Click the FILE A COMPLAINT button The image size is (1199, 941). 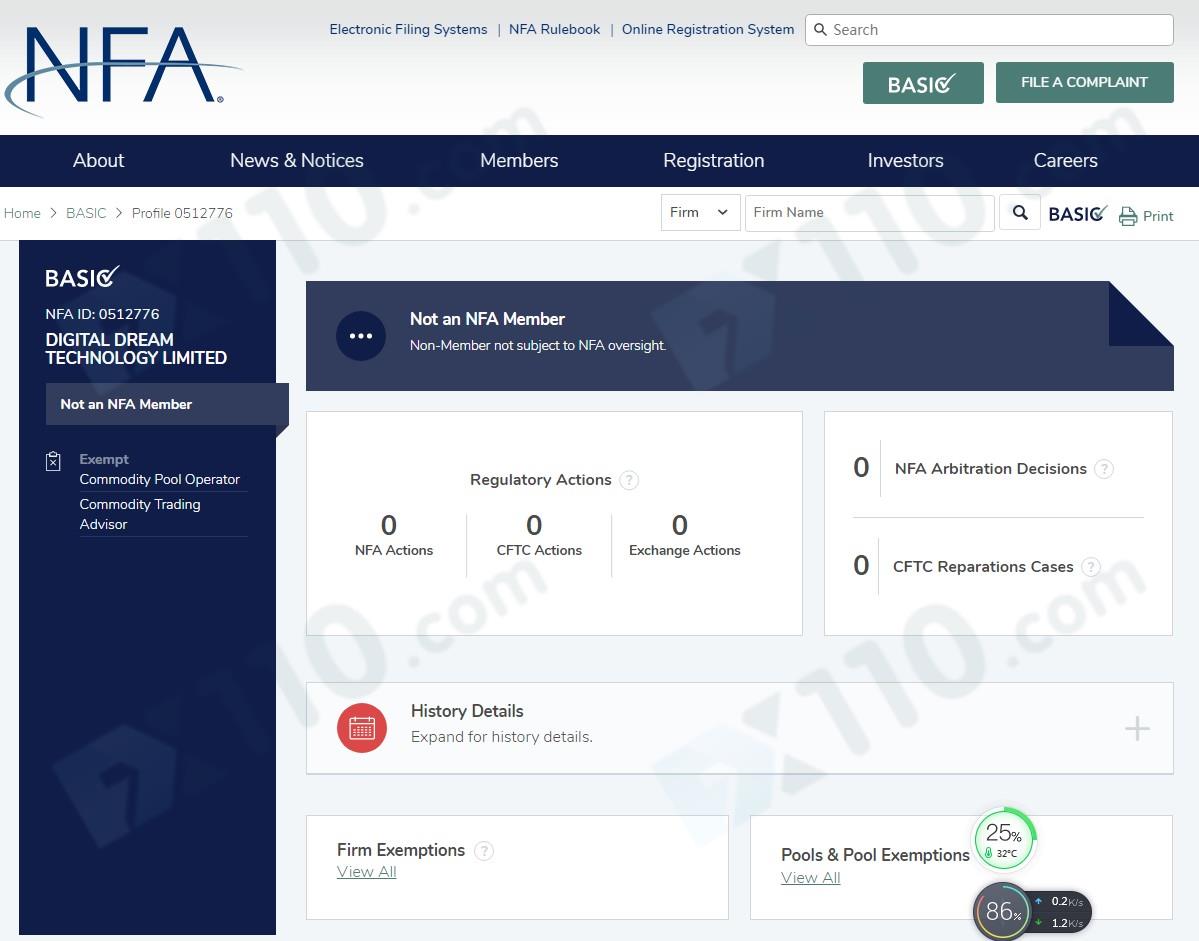1084,83
